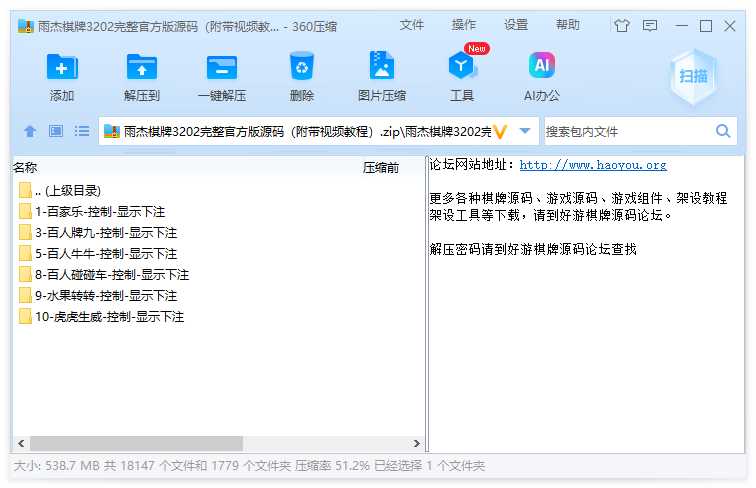
Task: Click the 删除 (Delete) trash icon
Action: (x=302, y=66)
